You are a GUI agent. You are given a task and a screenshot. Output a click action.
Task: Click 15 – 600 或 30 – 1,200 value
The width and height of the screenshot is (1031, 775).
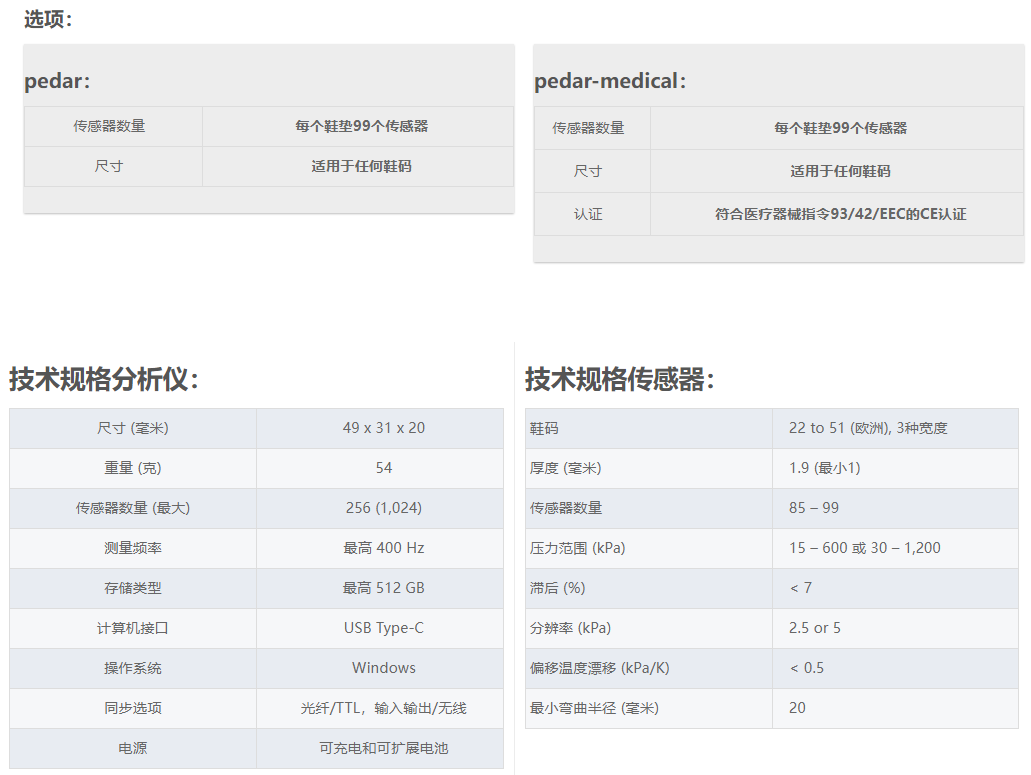pyautogui.click(x=865, y=548)
